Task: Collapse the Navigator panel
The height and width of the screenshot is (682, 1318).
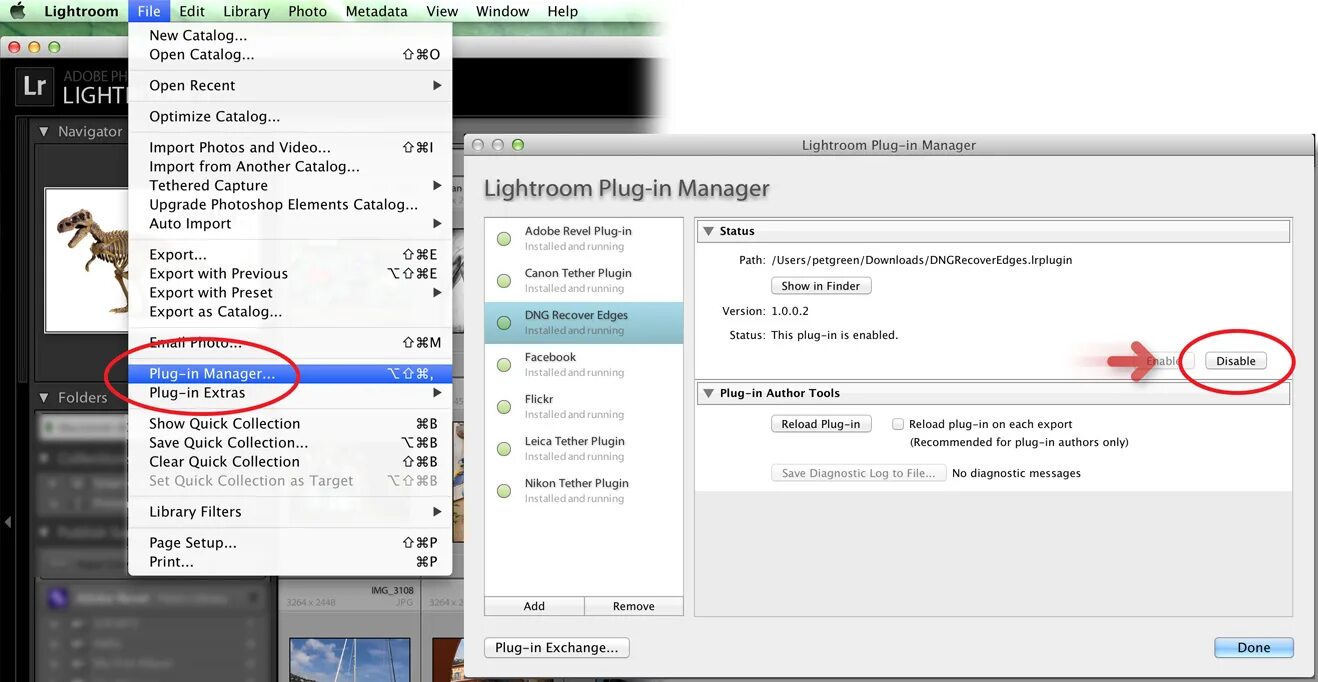Action: click(44, 131)
